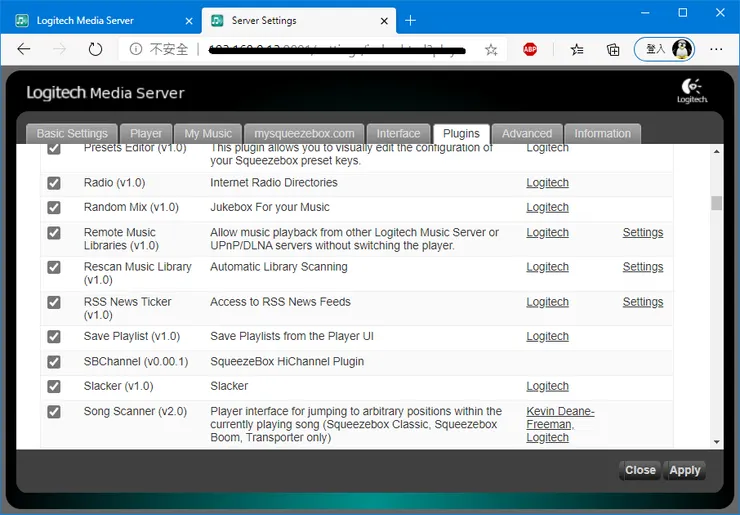Click the Song Scanner (v2.0) plugin name
This screenshot has height=515, width=740.
135,411
